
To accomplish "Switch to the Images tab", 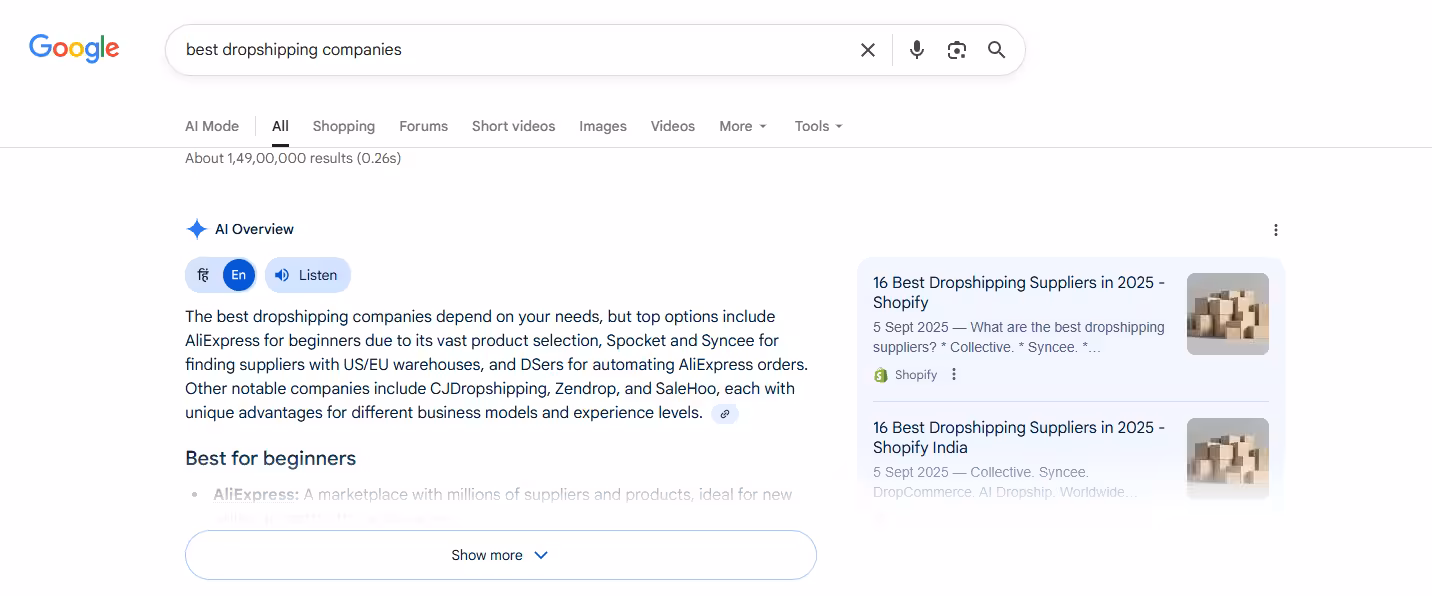I will pyautogui.click(x=603, y=126).
